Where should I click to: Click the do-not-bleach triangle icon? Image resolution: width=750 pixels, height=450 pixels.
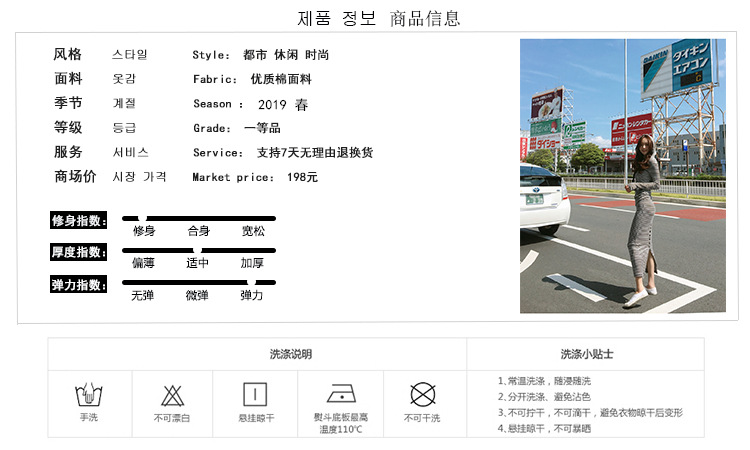pyautogui.click(x=172, y=395)
